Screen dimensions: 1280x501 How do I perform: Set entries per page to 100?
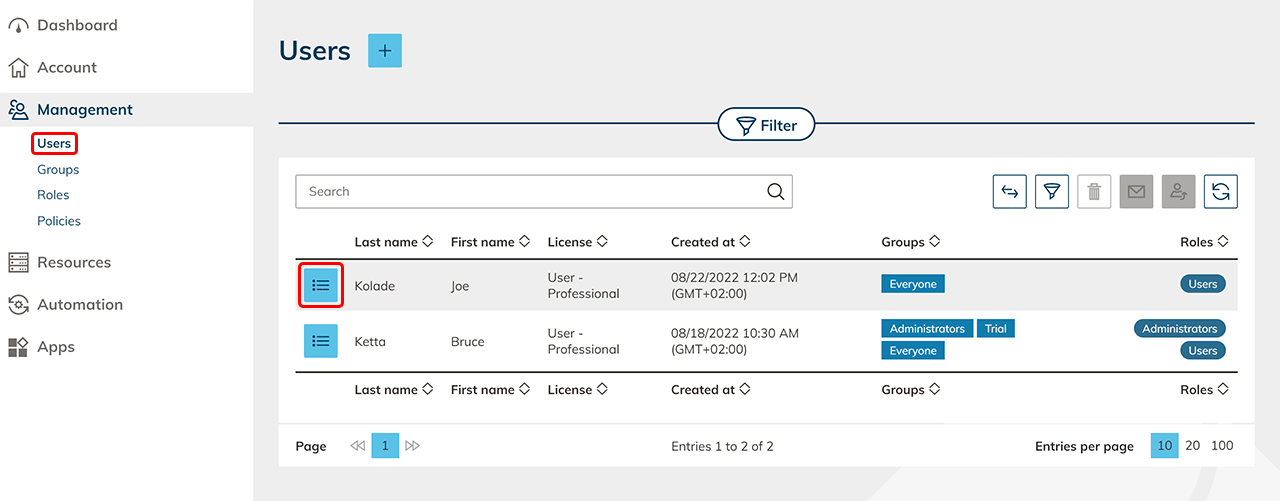(x=1222, y=446)
